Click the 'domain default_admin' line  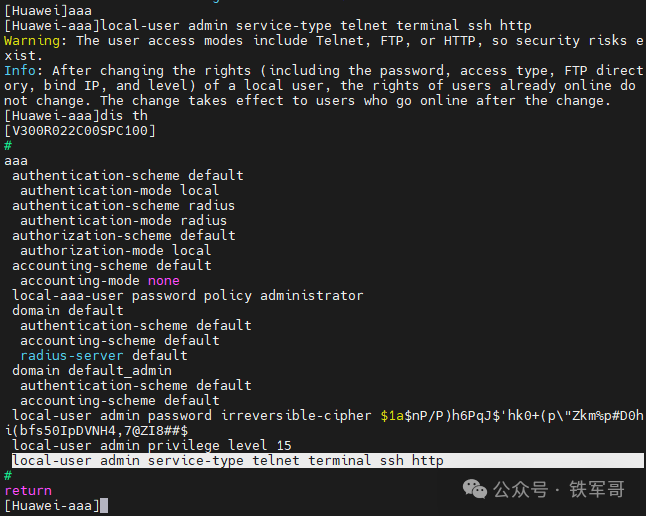92,371
